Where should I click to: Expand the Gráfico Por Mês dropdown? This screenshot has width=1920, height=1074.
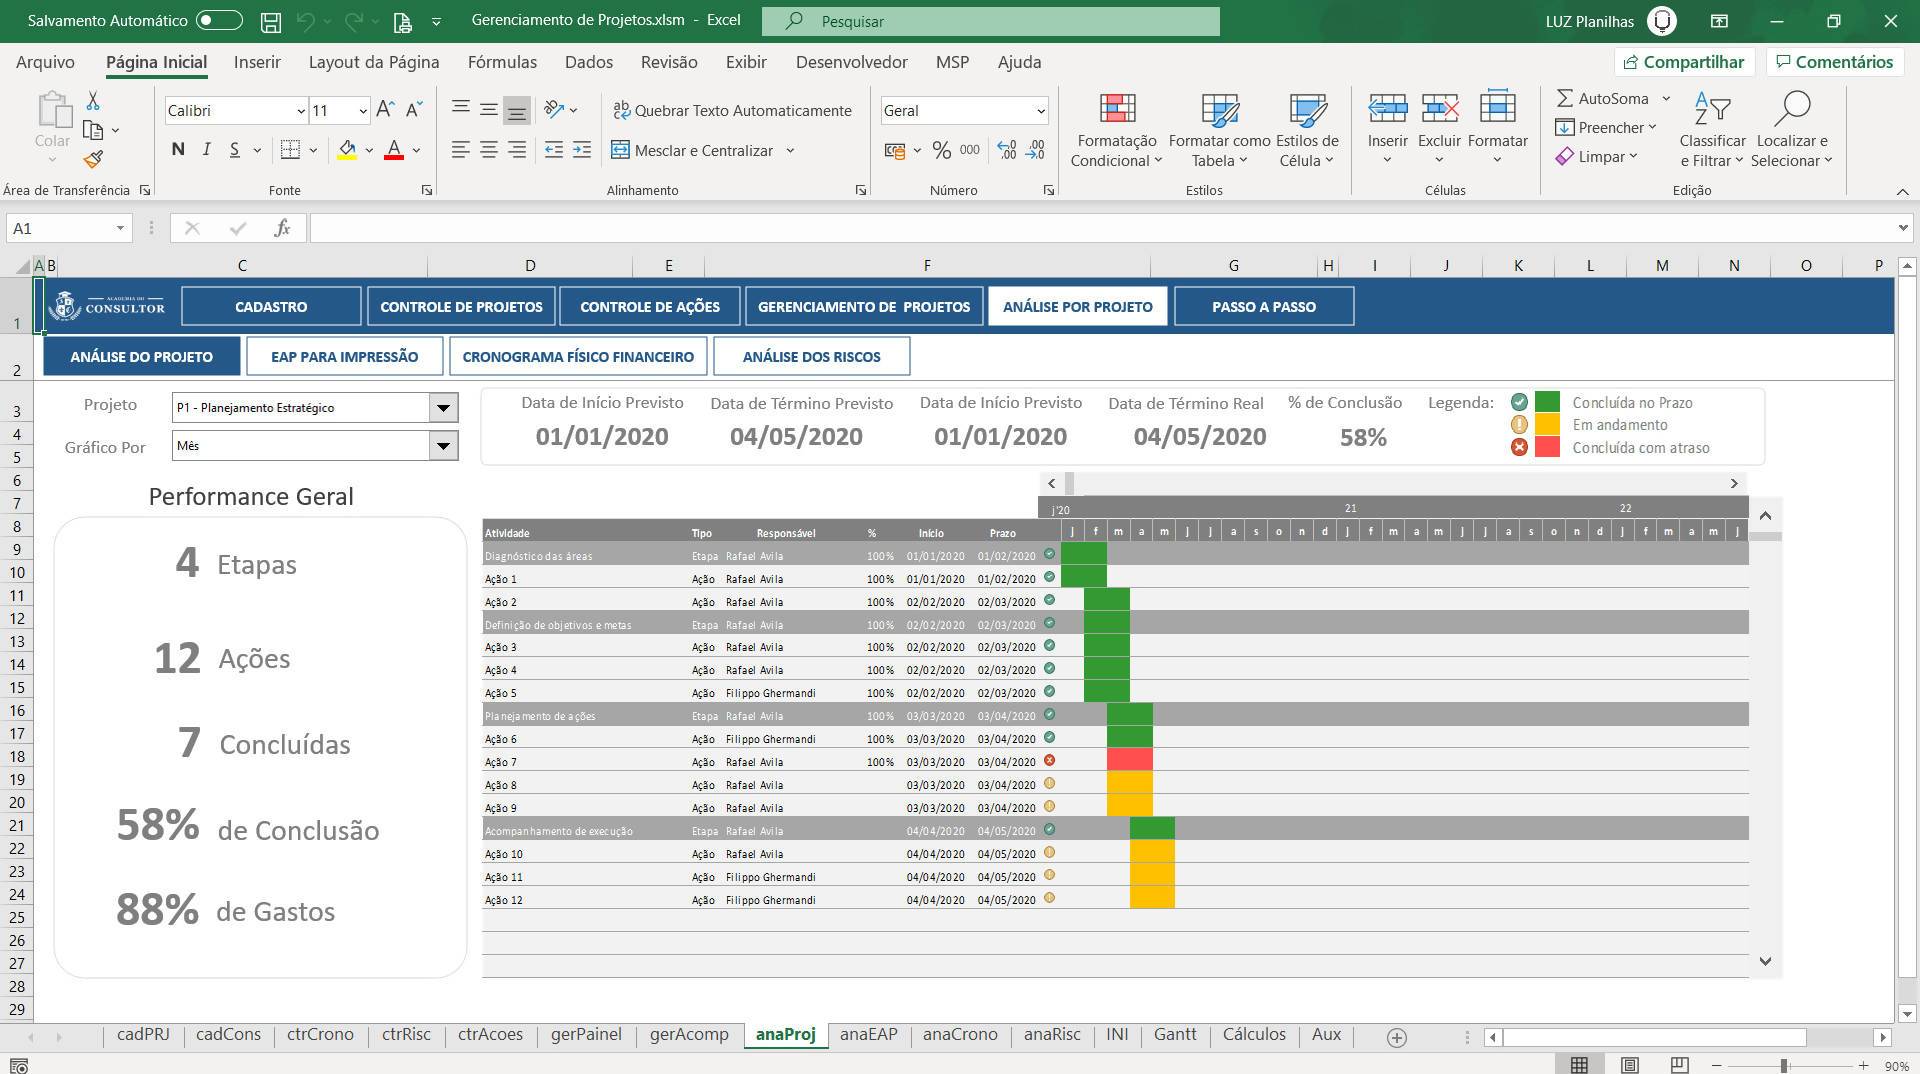(443, 446)
